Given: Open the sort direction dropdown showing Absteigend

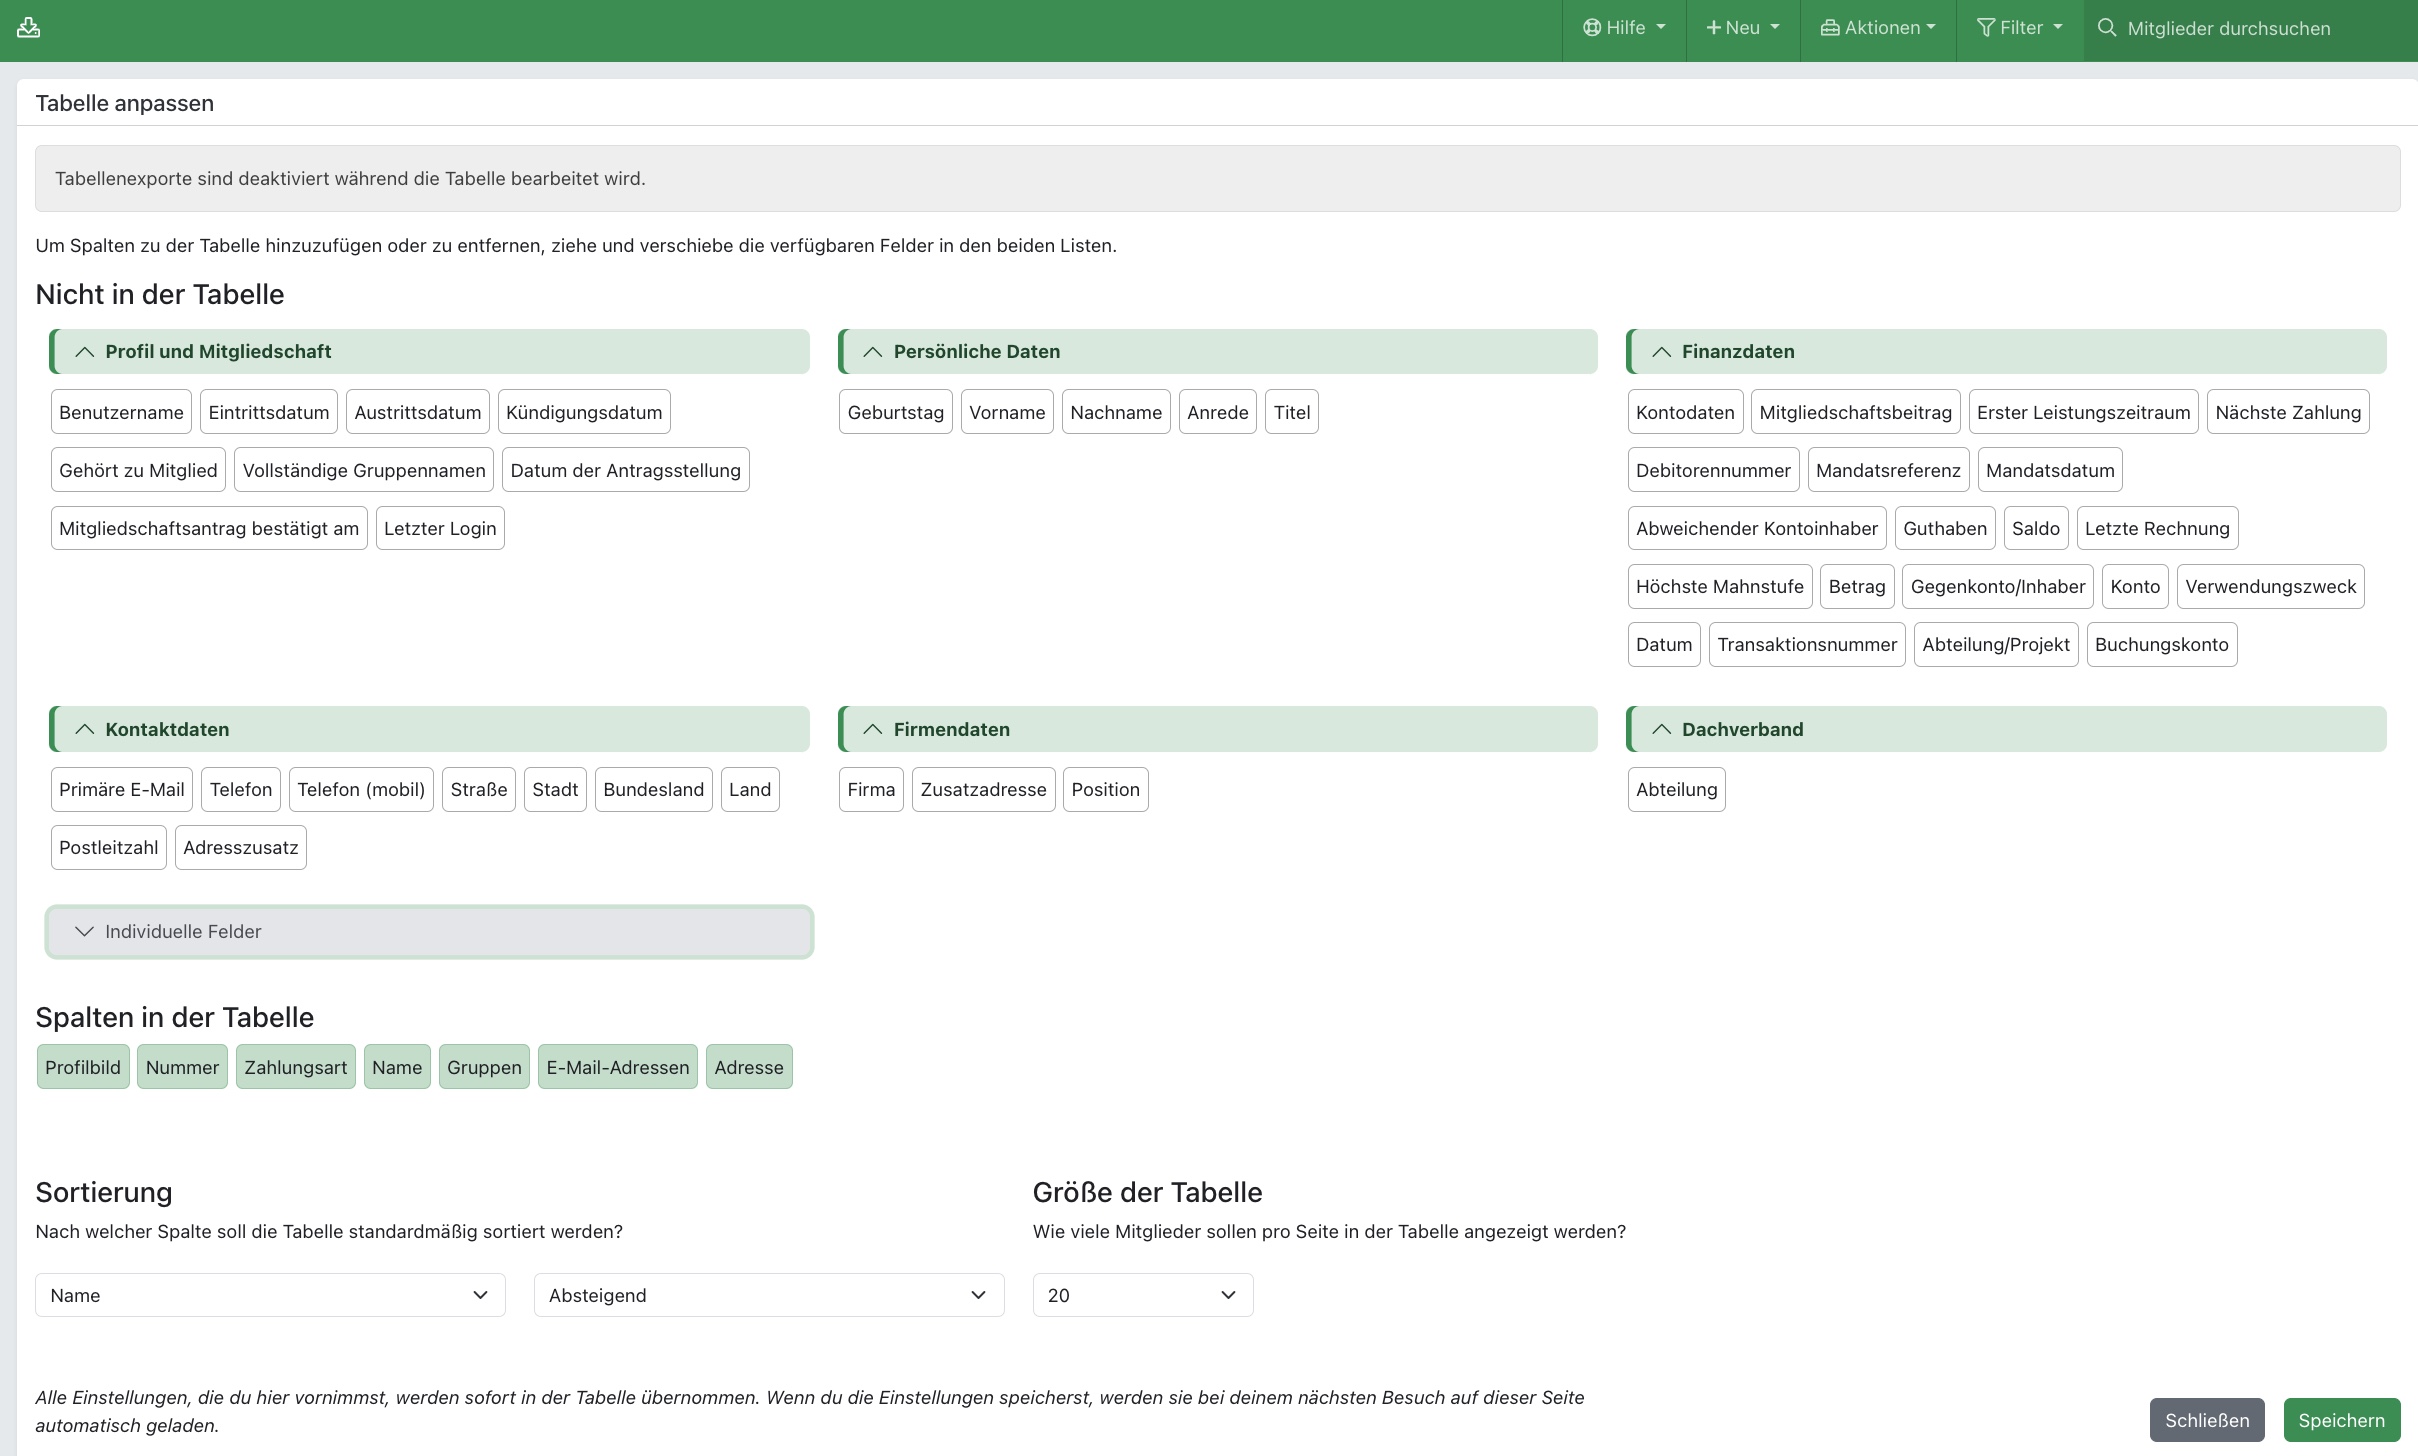Looking at the screenshot, I should click(769, 1295).
